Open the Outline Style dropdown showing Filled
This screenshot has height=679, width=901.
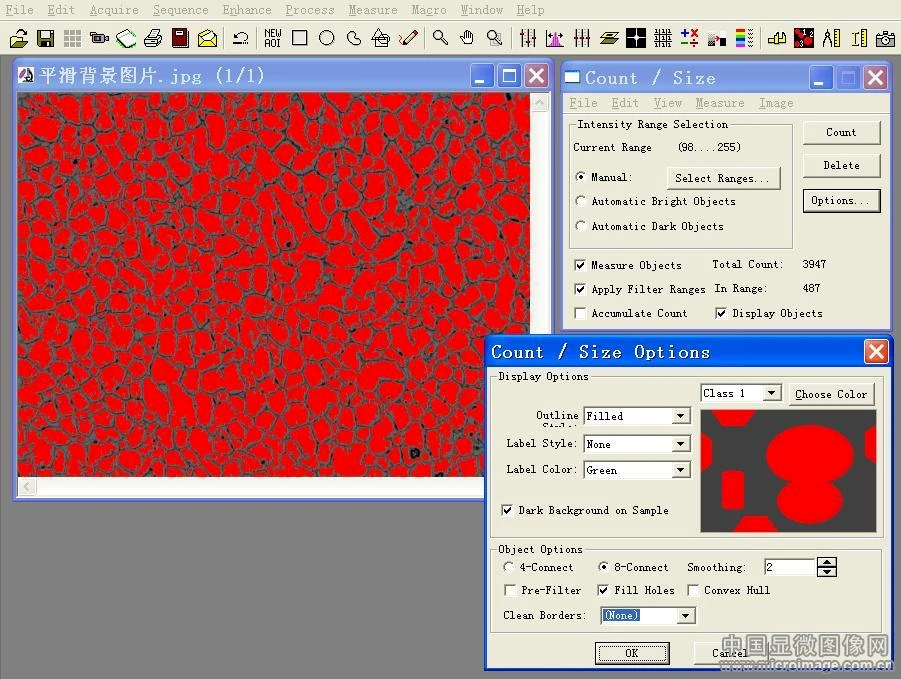coord(681,415)
